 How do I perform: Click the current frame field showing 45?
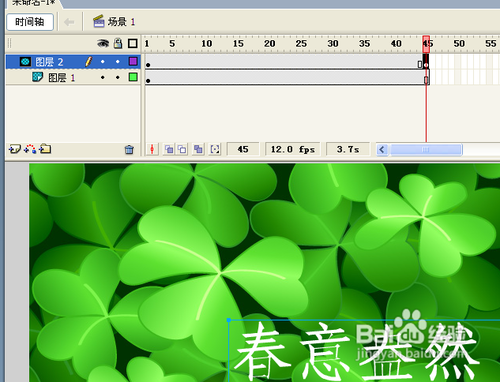(243, 149)
